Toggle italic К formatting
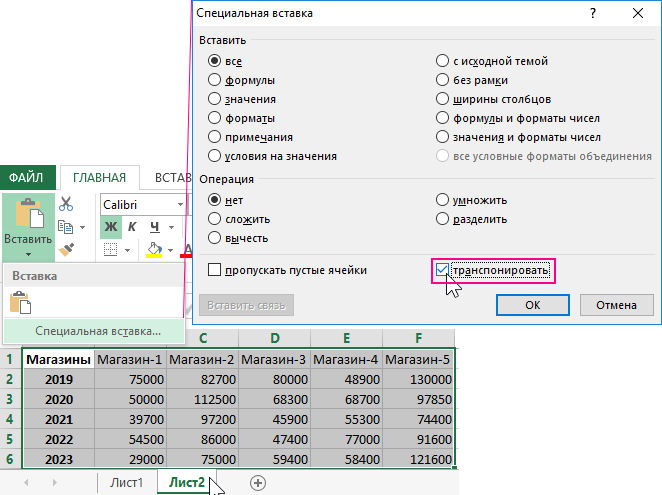 click(133, 227)
